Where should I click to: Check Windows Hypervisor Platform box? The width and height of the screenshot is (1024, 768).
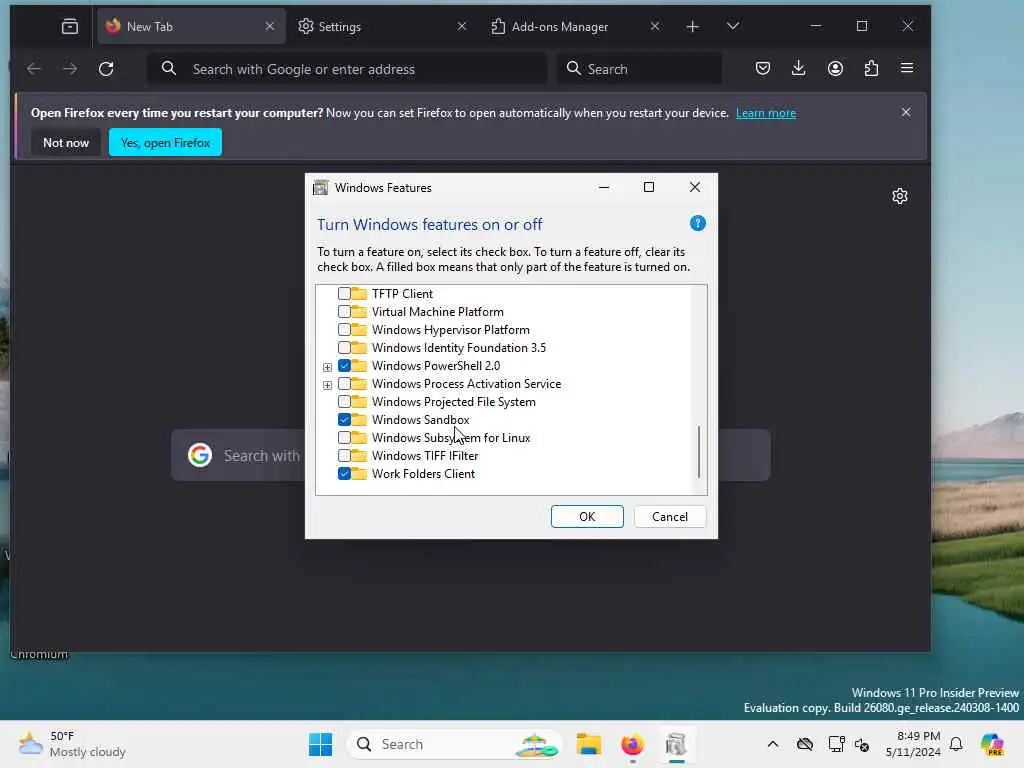344,330
